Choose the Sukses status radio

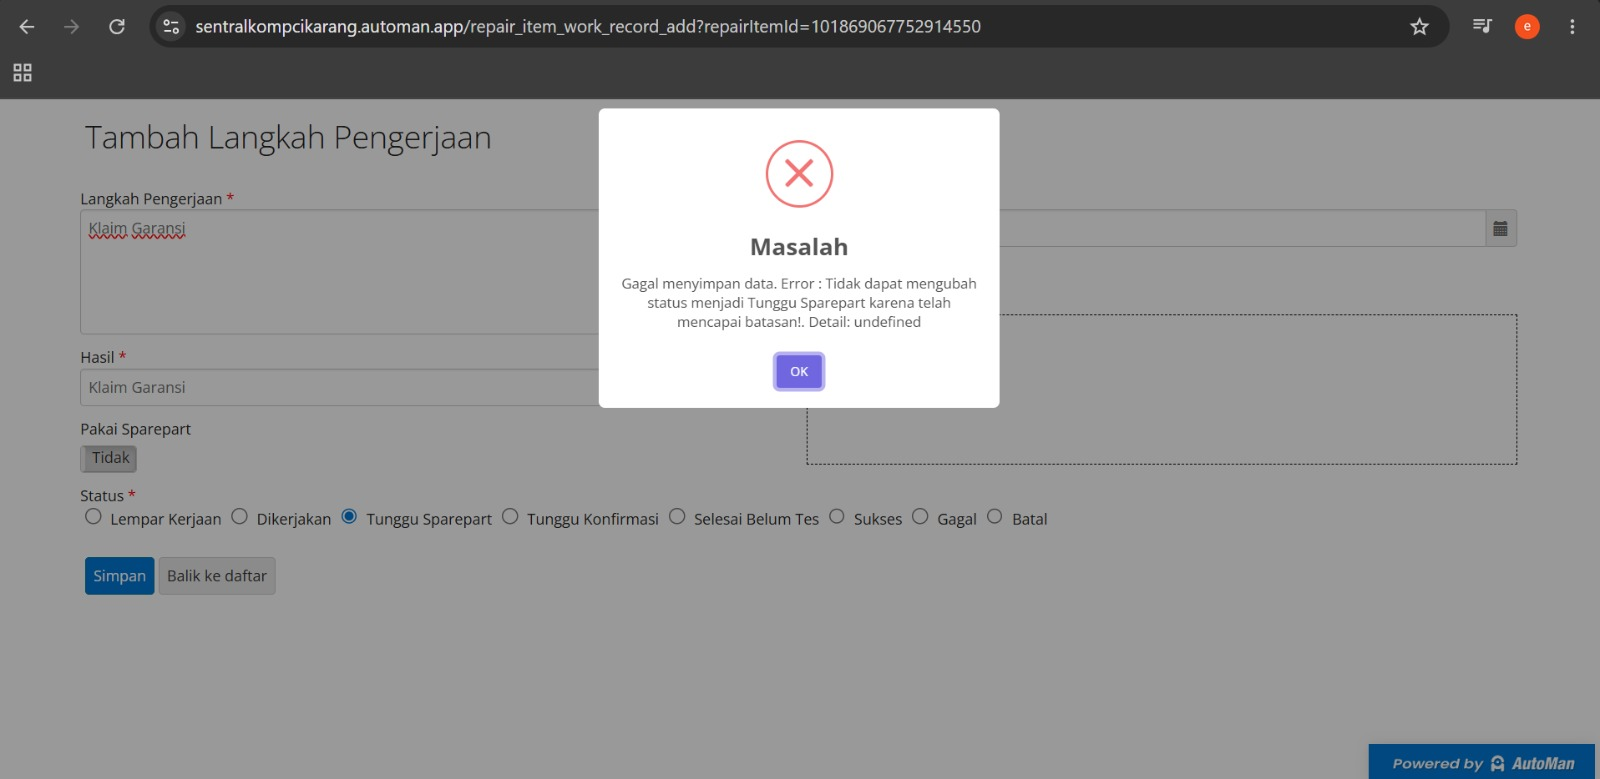837,517
